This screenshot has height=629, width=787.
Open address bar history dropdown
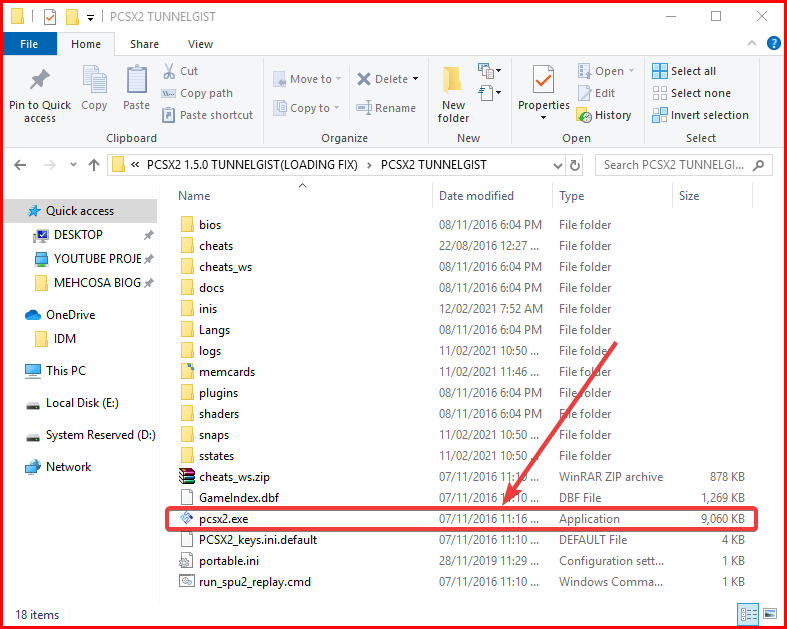pyautogui.click(x=557, y=165)
